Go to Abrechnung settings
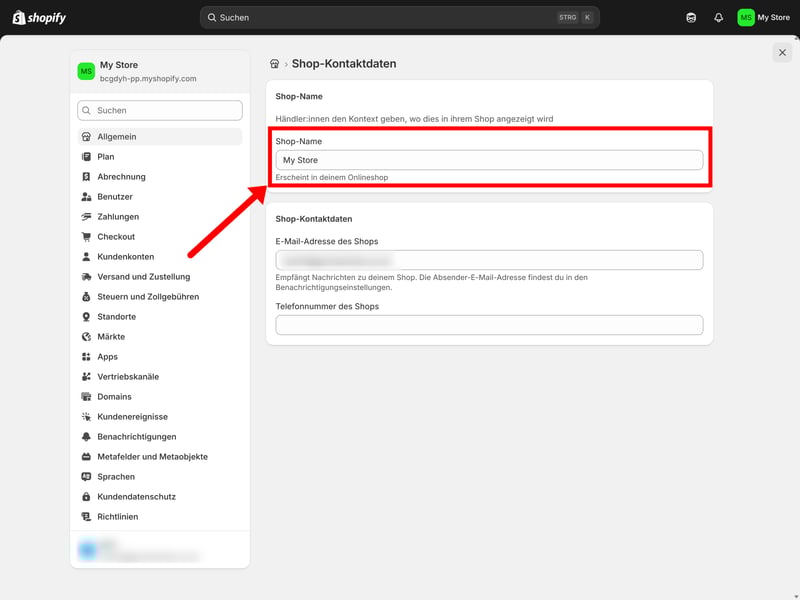The width and height of the screenshot is (800, 600). (121, 177)
